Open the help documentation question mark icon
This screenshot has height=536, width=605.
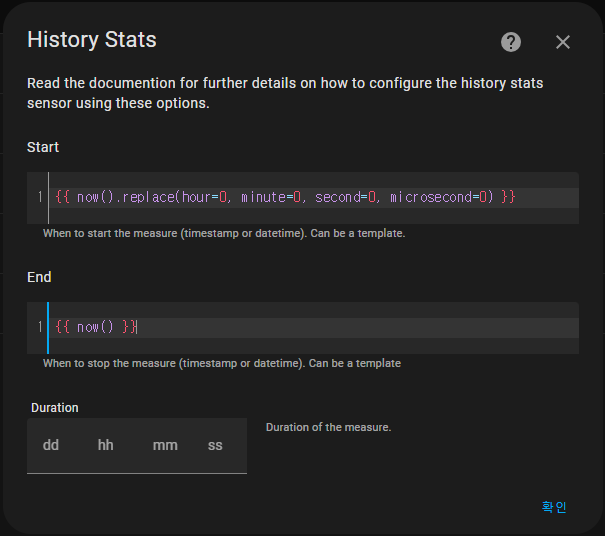point(511,42)
